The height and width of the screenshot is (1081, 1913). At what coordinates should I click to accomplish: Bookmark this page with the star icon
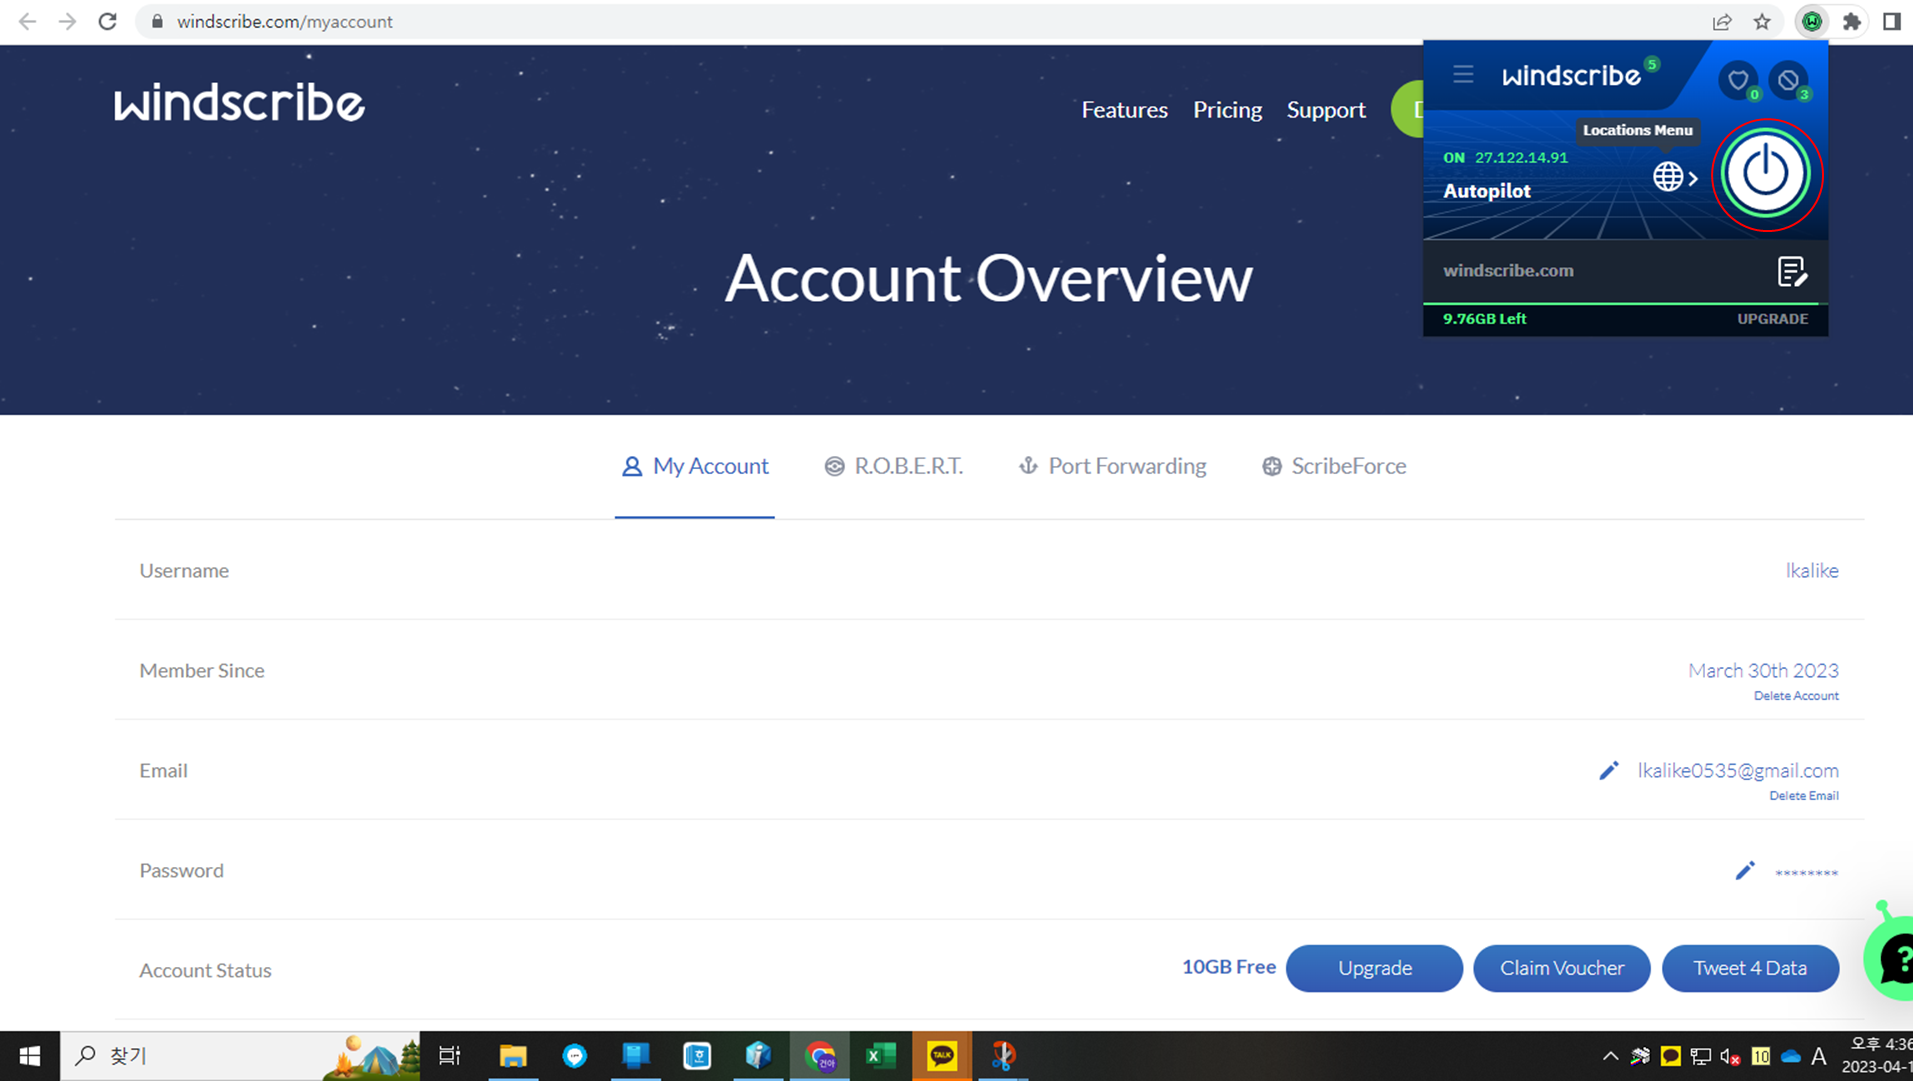point(1762,21)
